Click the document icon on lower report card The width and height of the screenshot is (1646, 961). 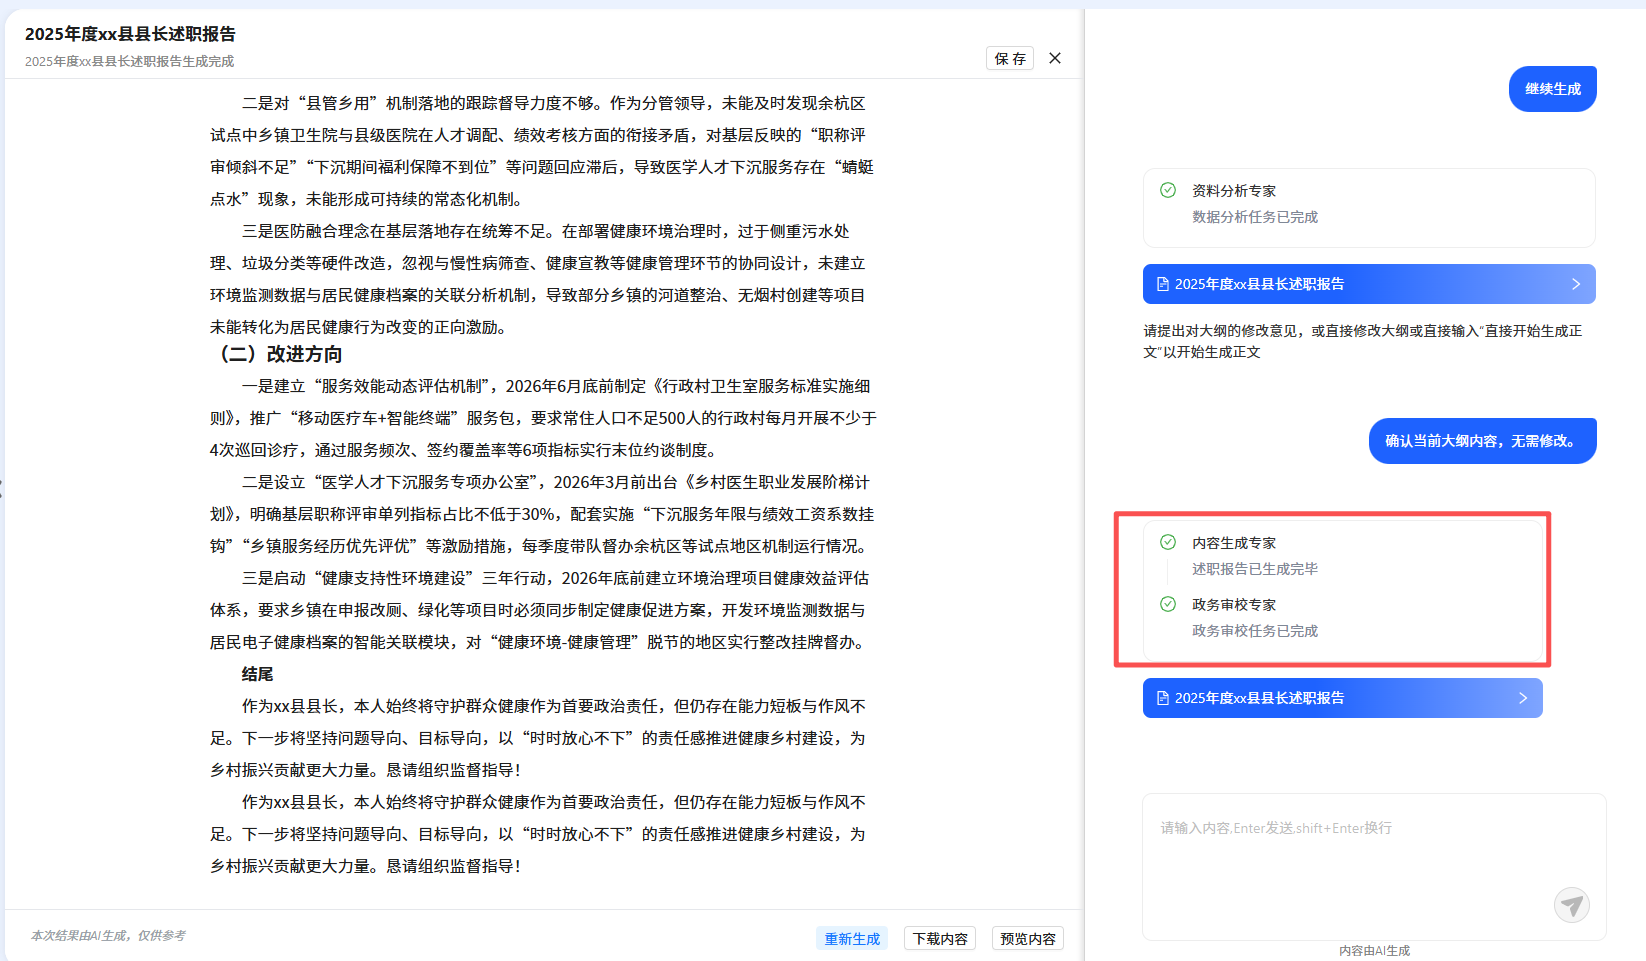pos(1162,698)
